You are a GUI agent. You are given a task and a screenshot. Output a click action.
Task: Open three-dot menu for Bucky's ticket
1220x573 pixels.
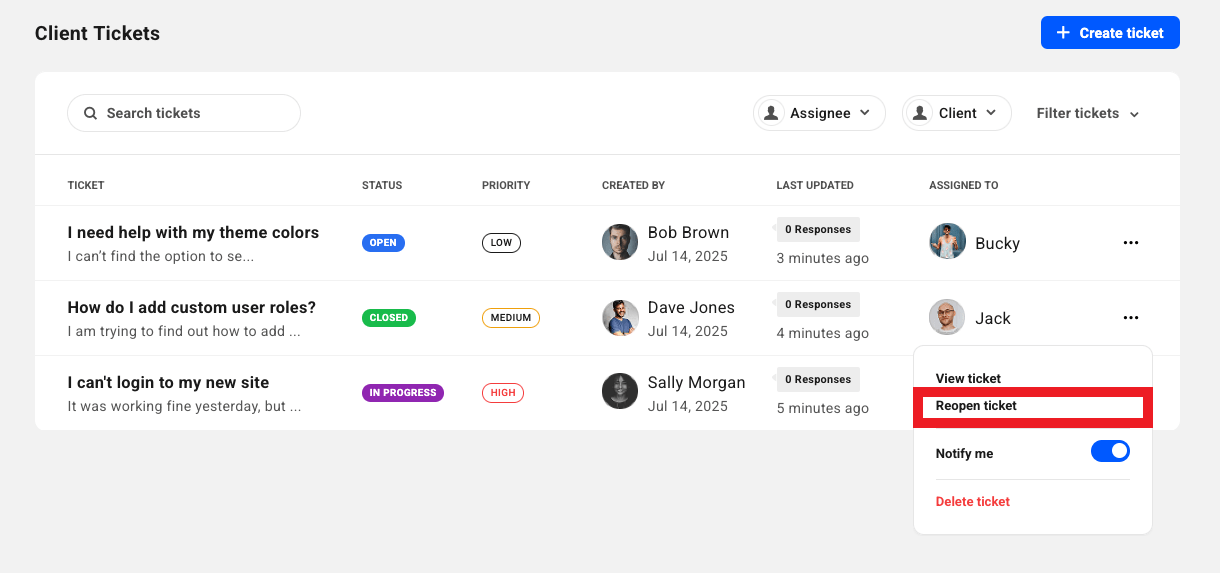(x=1131, y=243)
